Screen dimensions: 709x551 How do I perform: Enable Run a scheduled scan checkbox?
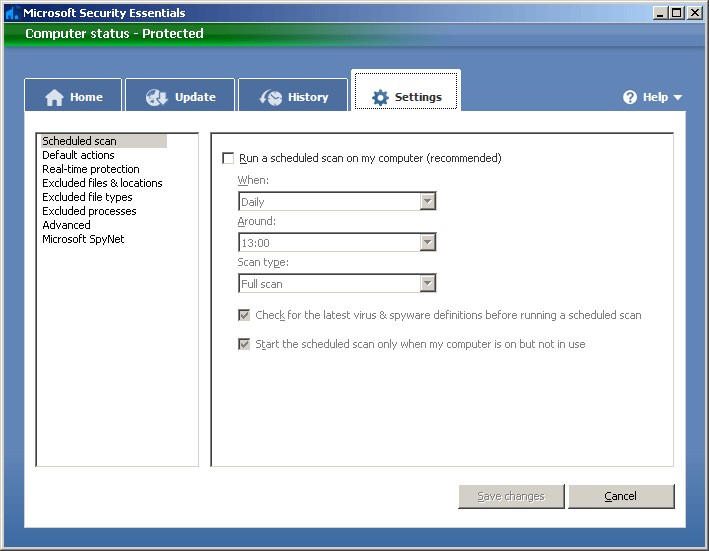pyautogui.click(x=228, y=158)
